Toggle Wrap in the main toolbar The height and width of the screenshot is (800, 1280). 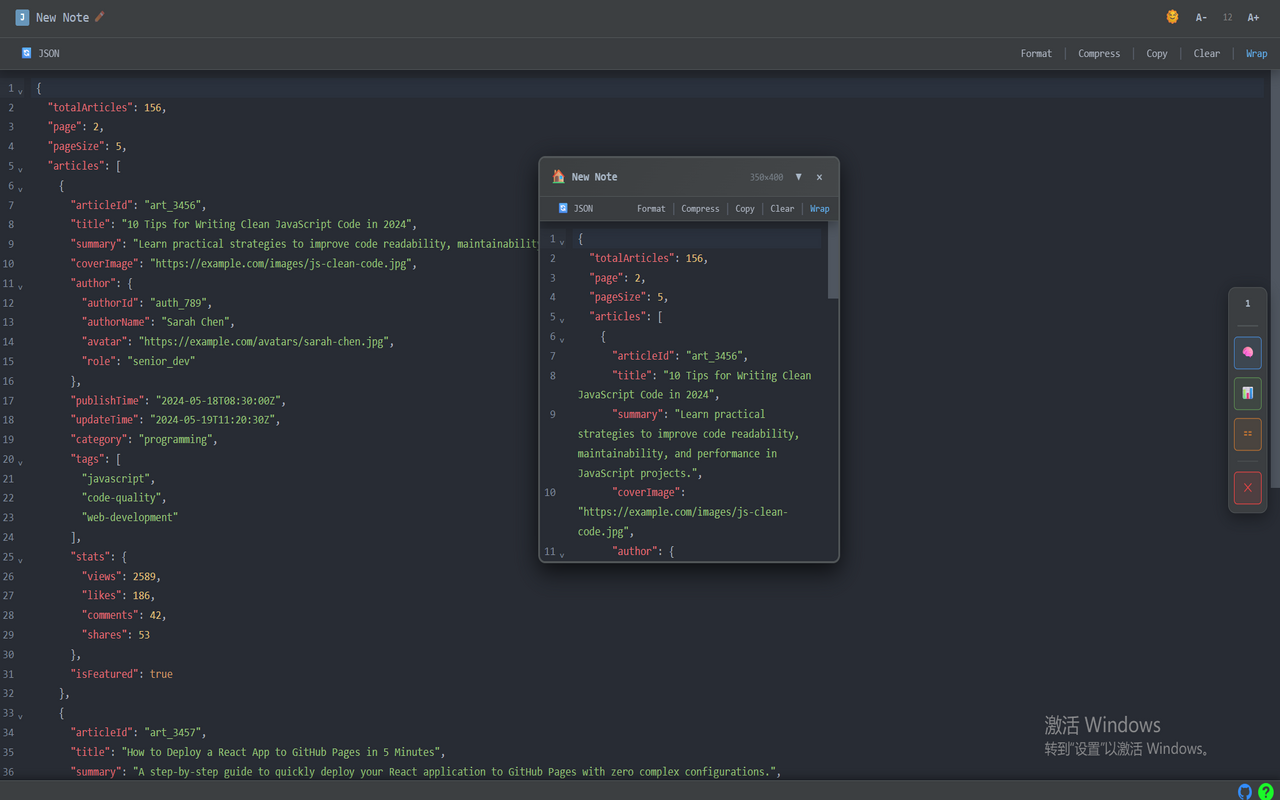coord(1256,53)
